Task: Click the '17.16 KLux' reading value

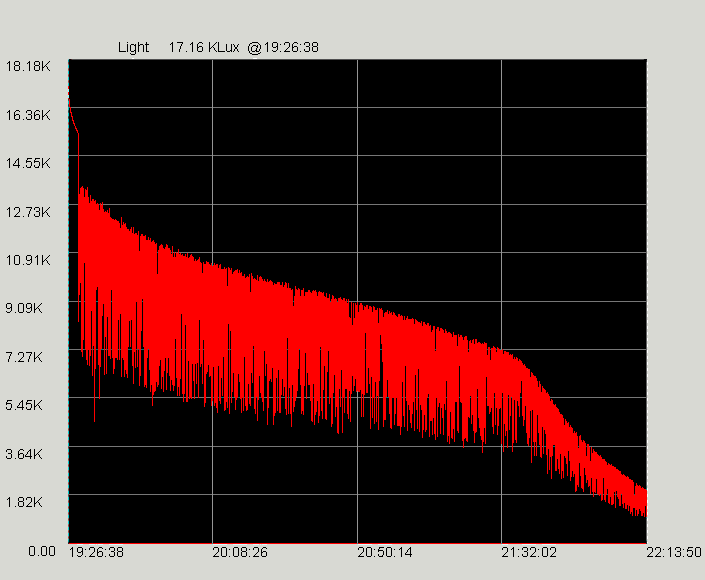Action: pyautogui.click(x=204, y=47)
